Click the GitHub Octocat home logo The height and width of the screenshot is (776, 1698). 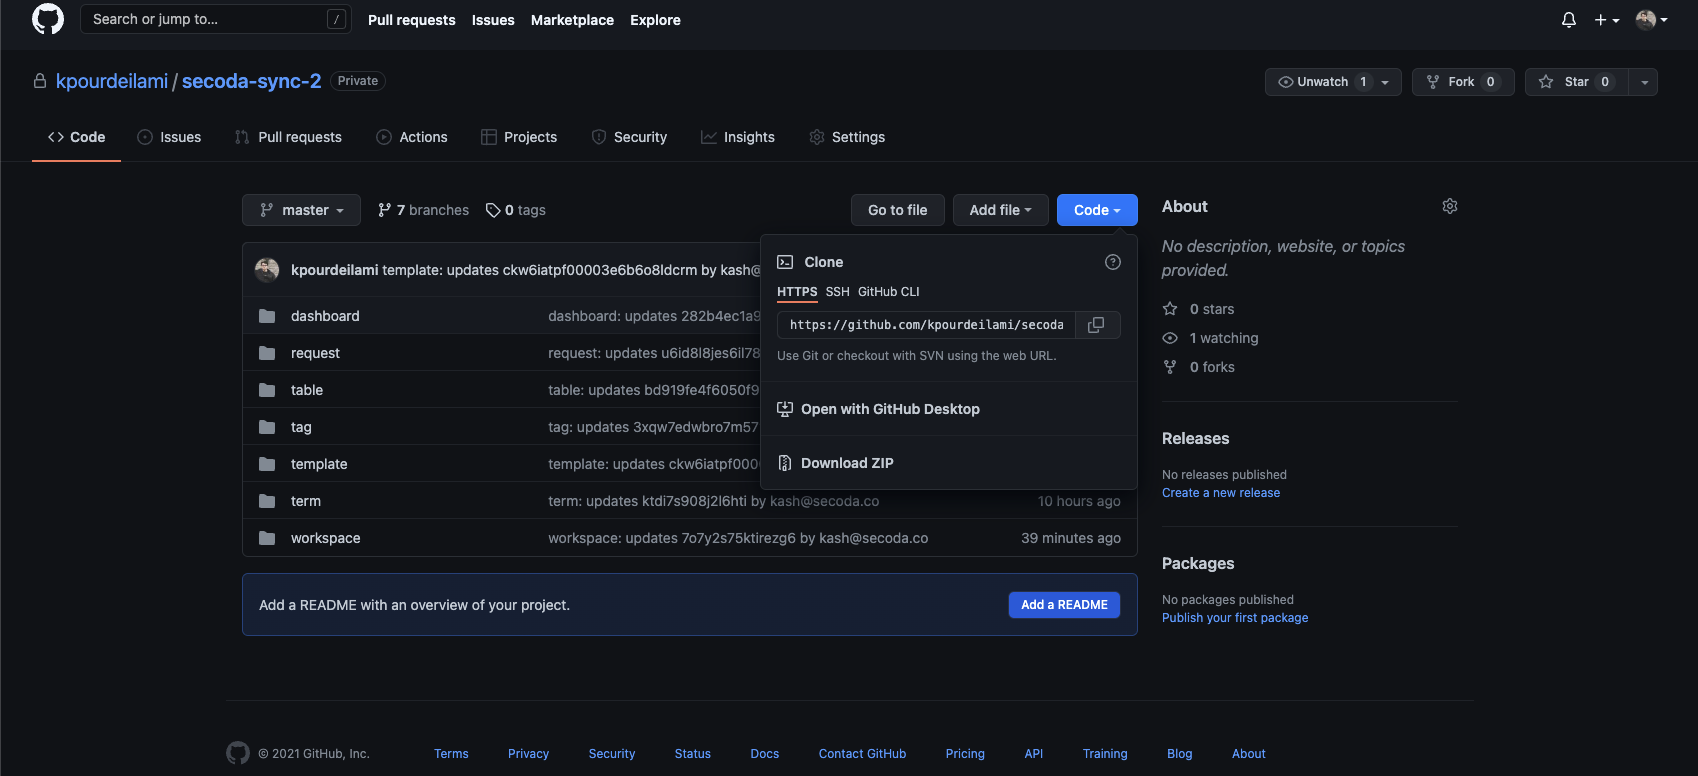click(48, 20)
